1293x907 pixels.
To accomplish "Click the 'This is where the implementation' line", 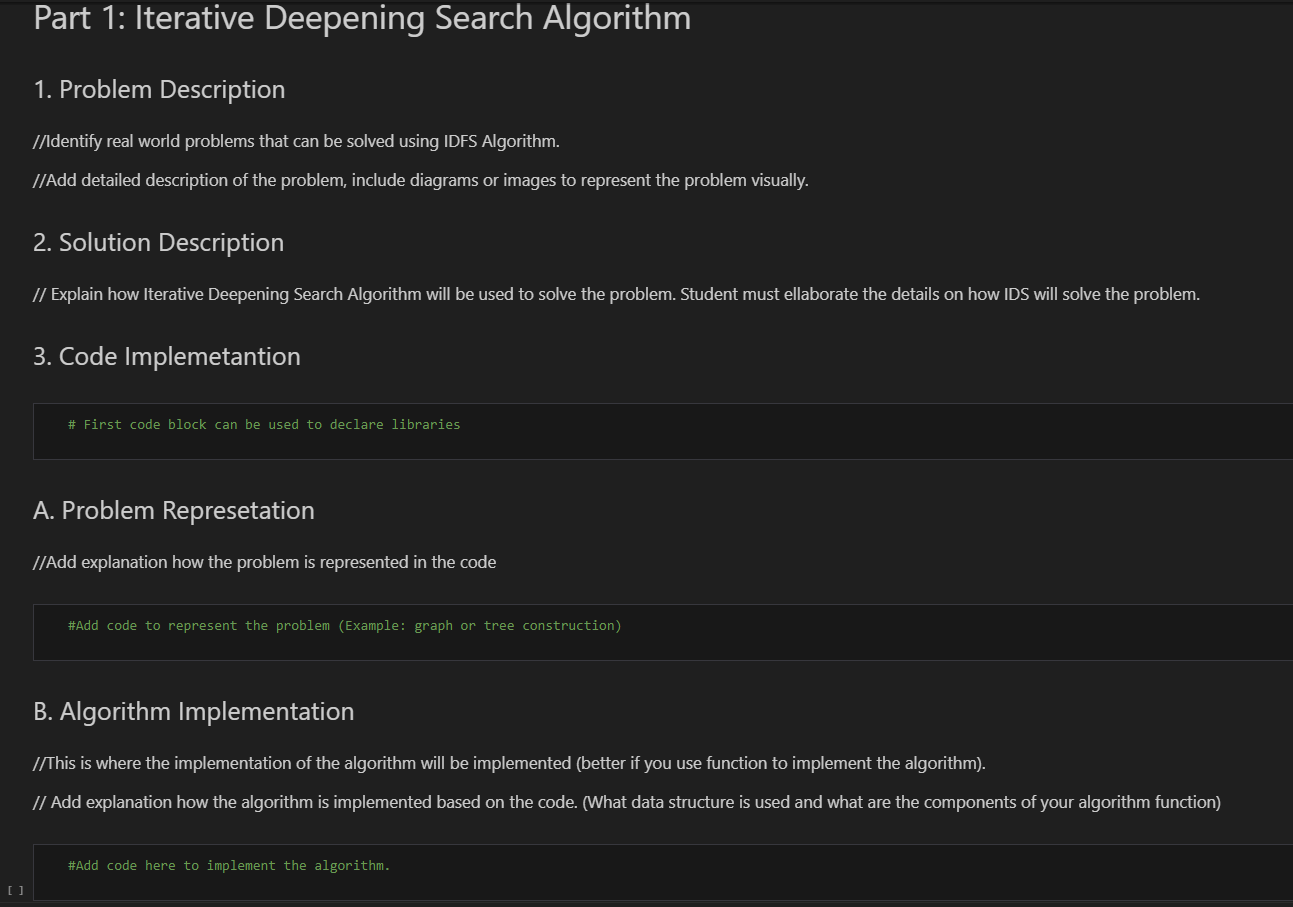I will [510, 763].
